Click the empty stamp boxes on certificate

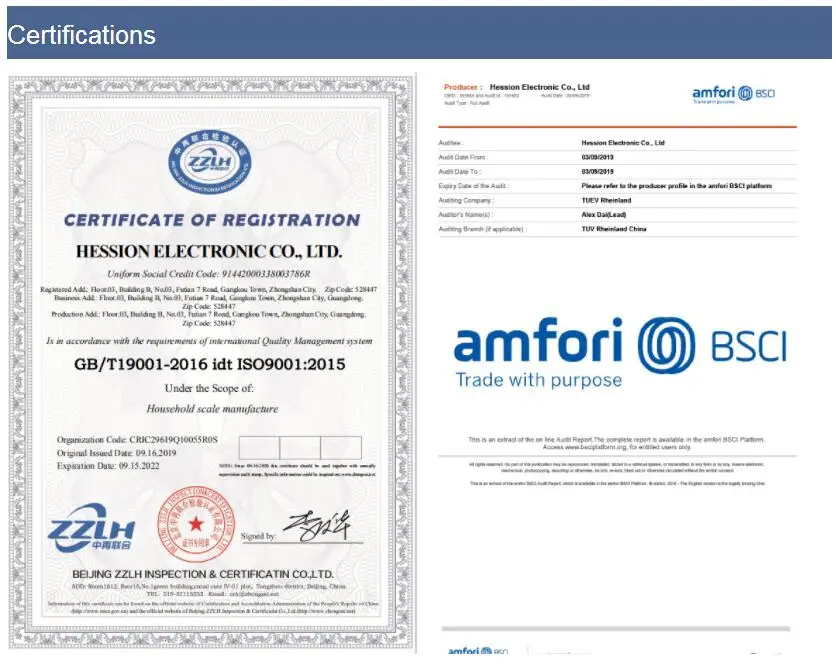click(x=300, y=447)
